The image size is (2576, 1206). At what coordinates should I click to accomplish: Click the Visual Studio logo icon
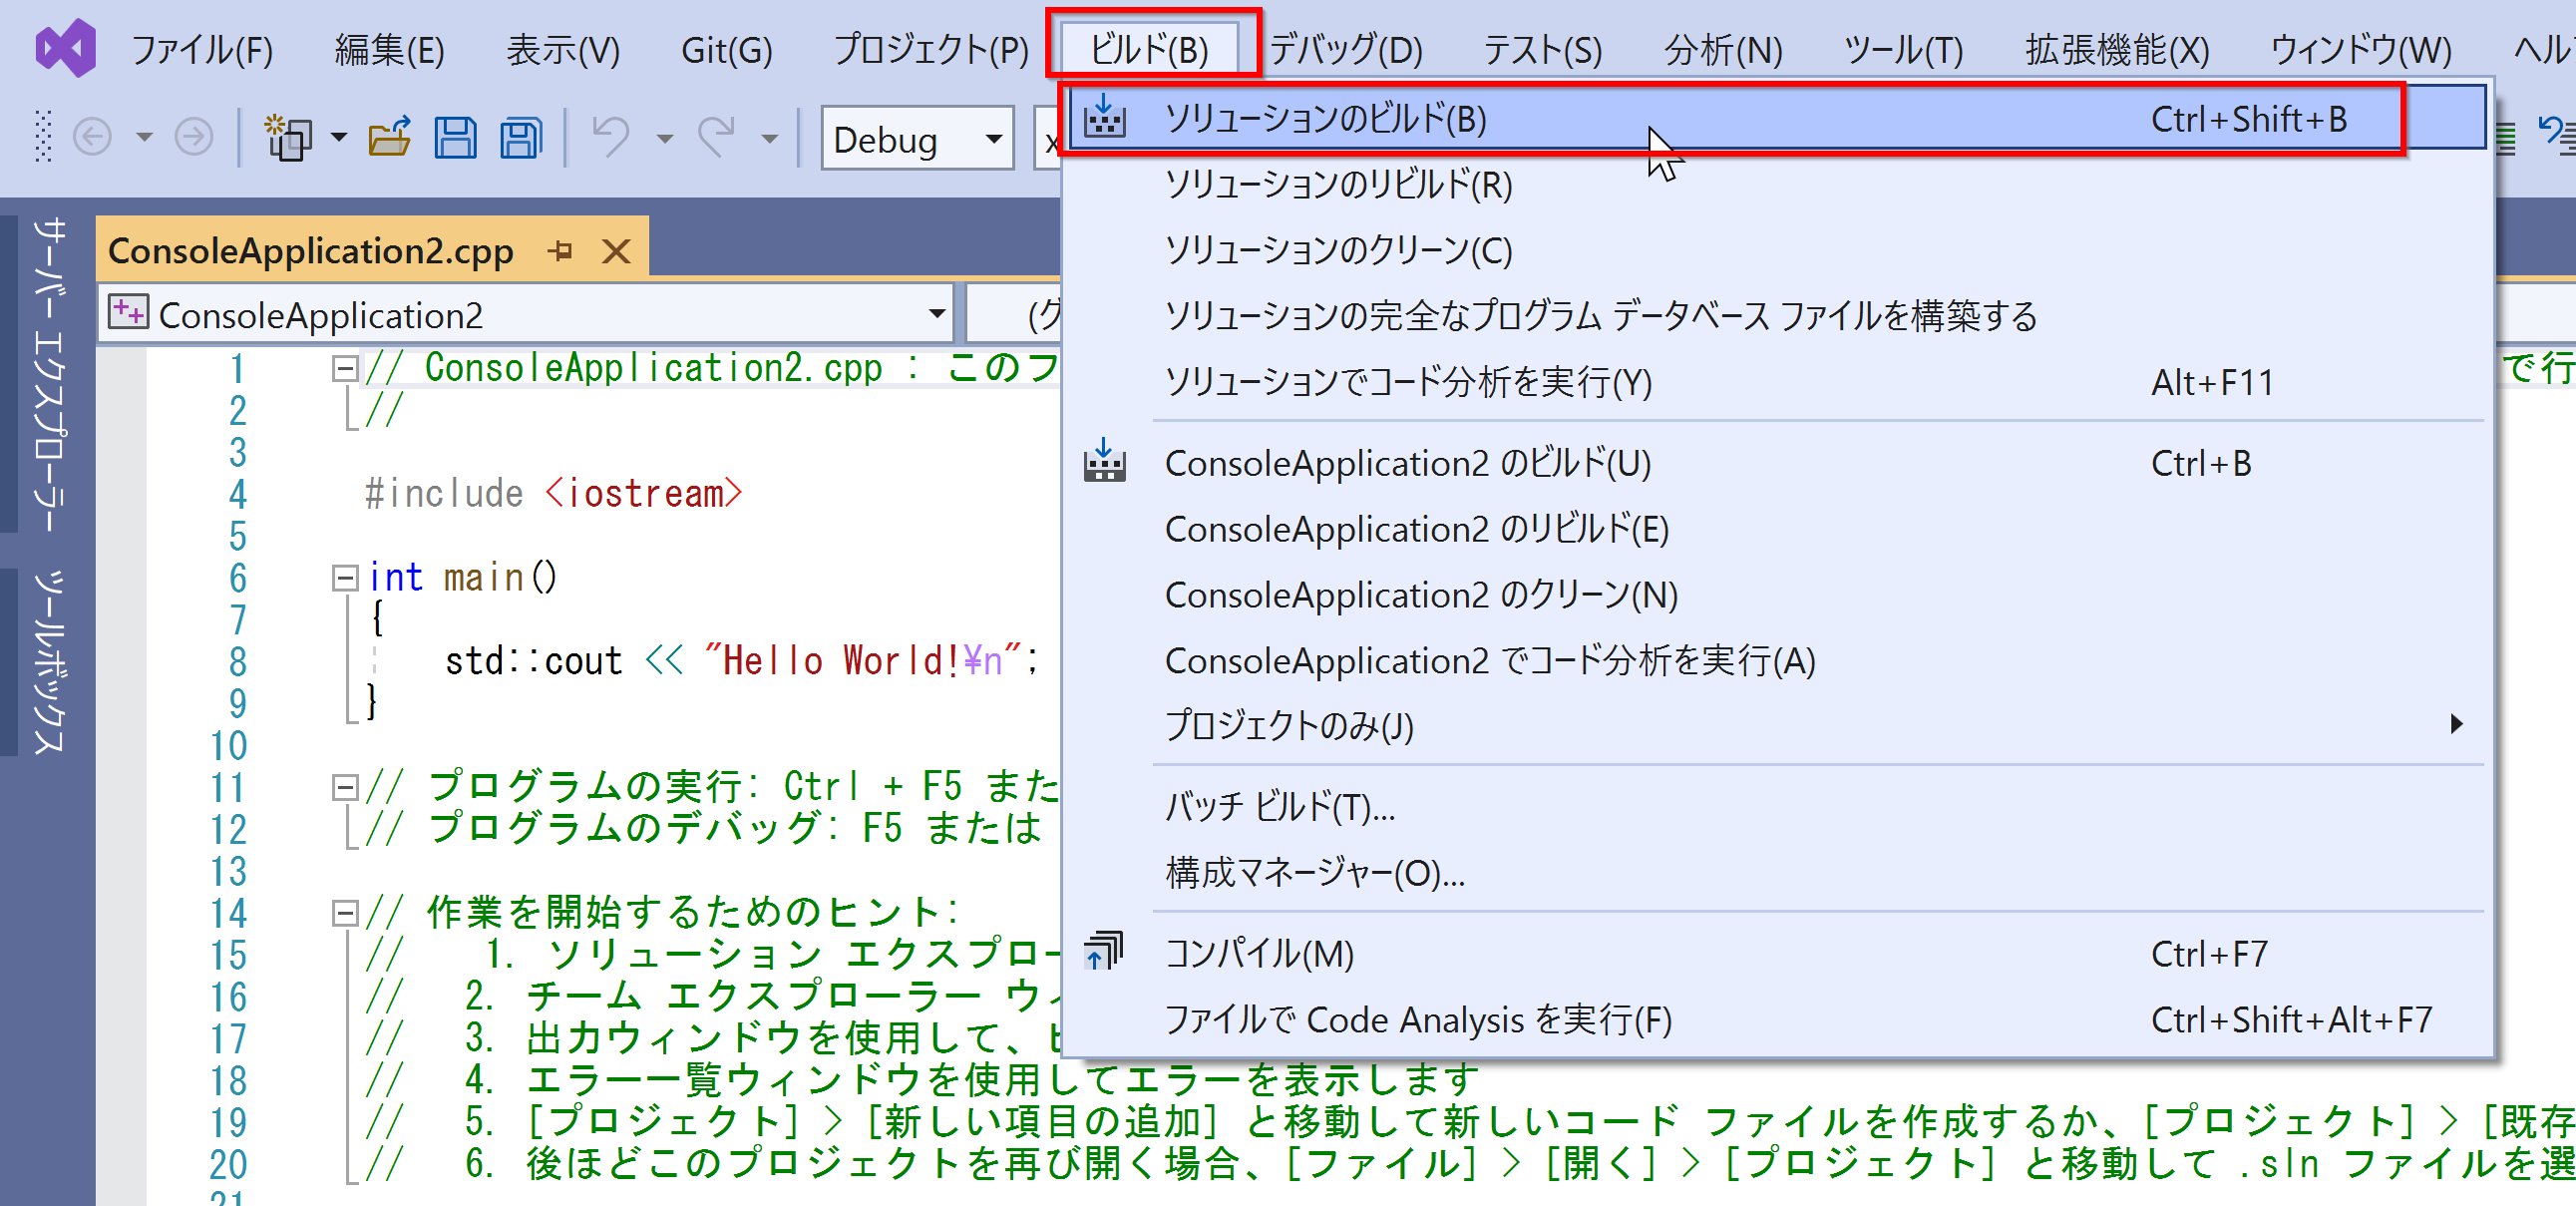coord(66,47)
